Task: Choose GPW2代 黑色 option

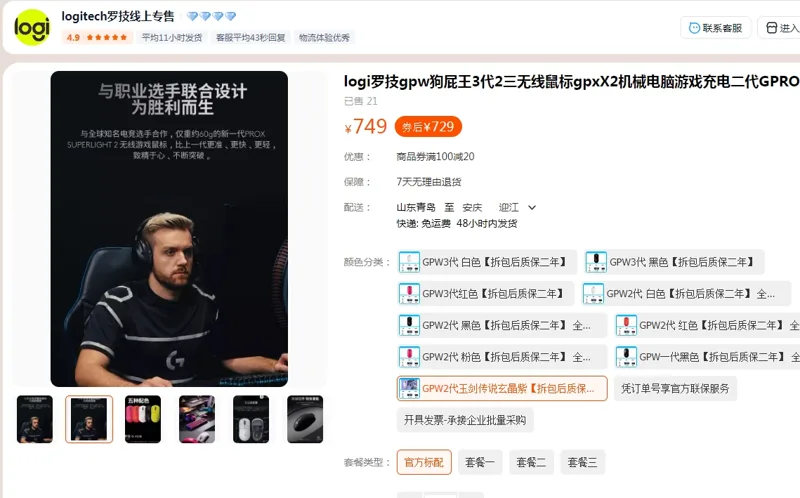Action: (x=502, y=325)
